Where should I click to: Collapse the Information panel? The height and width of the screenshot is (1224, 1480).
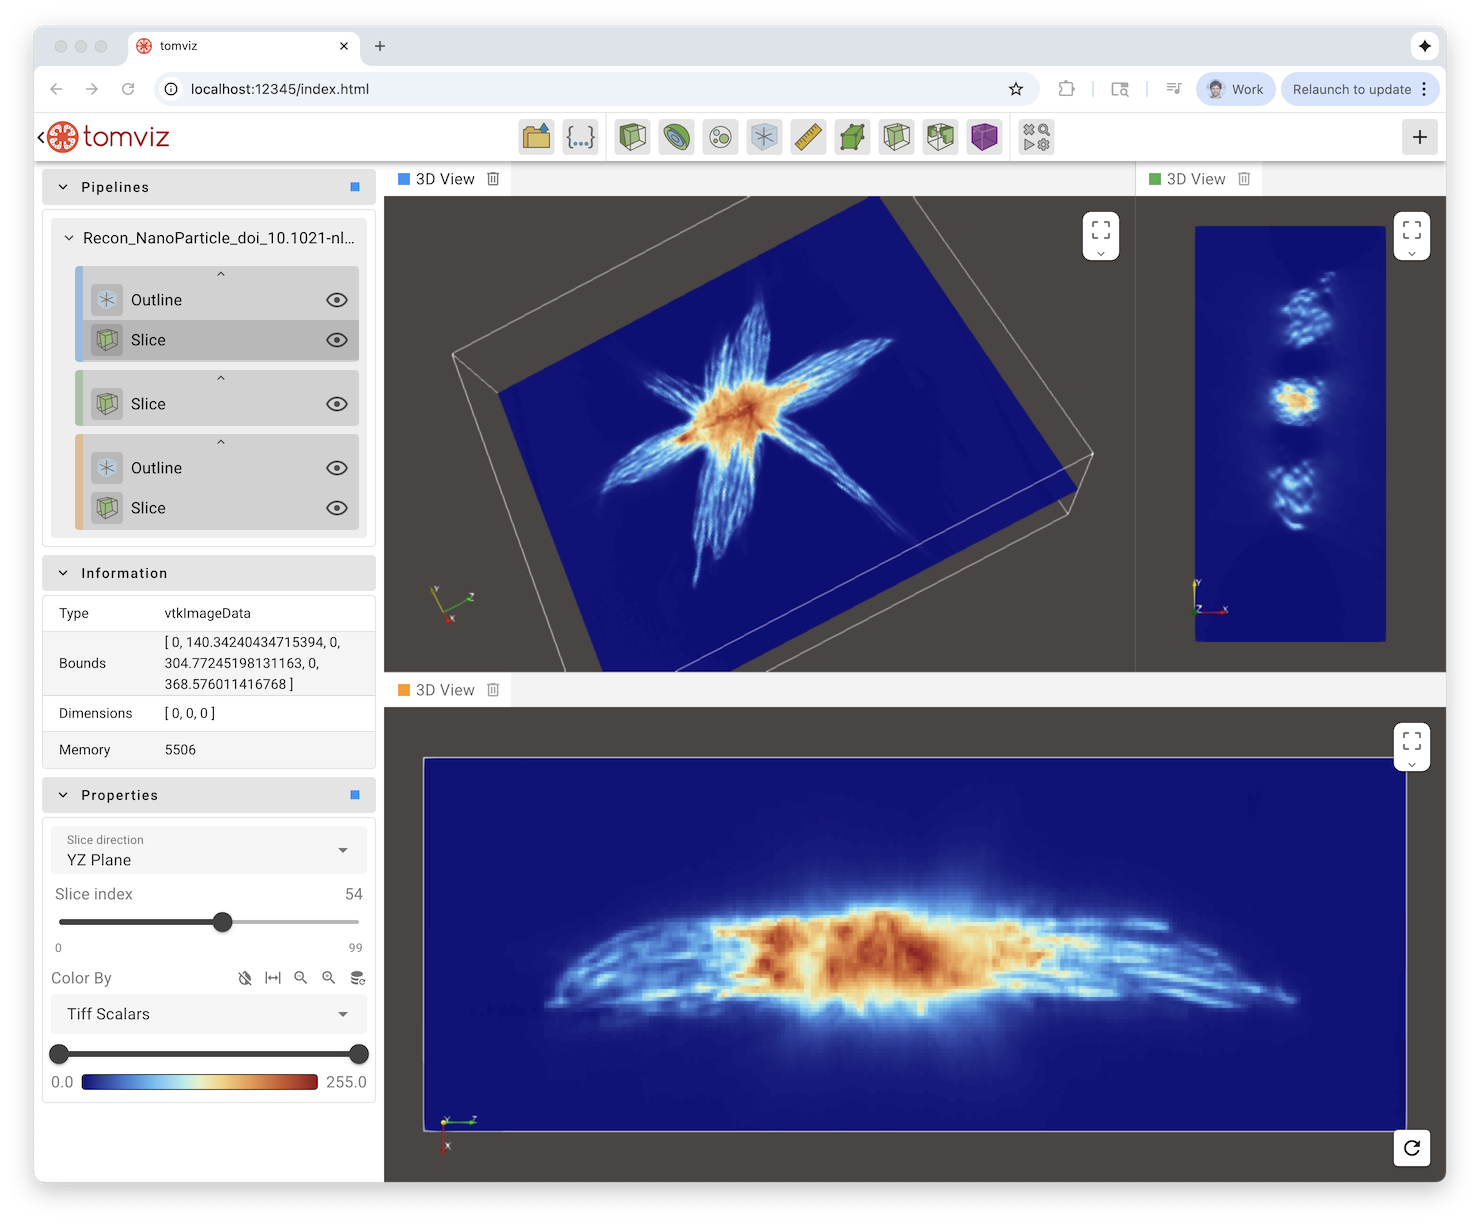pyautogui.click(x=63, y=573)
